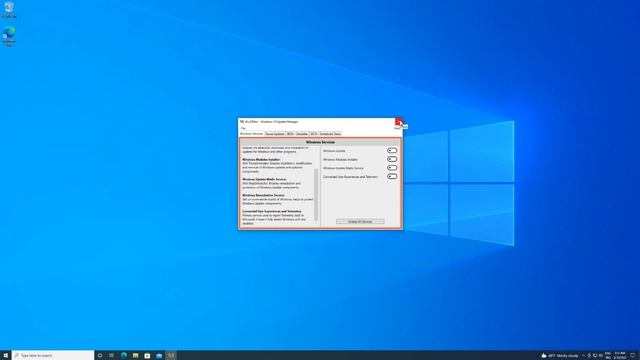Open the weather widget on the taskbar

560,356
